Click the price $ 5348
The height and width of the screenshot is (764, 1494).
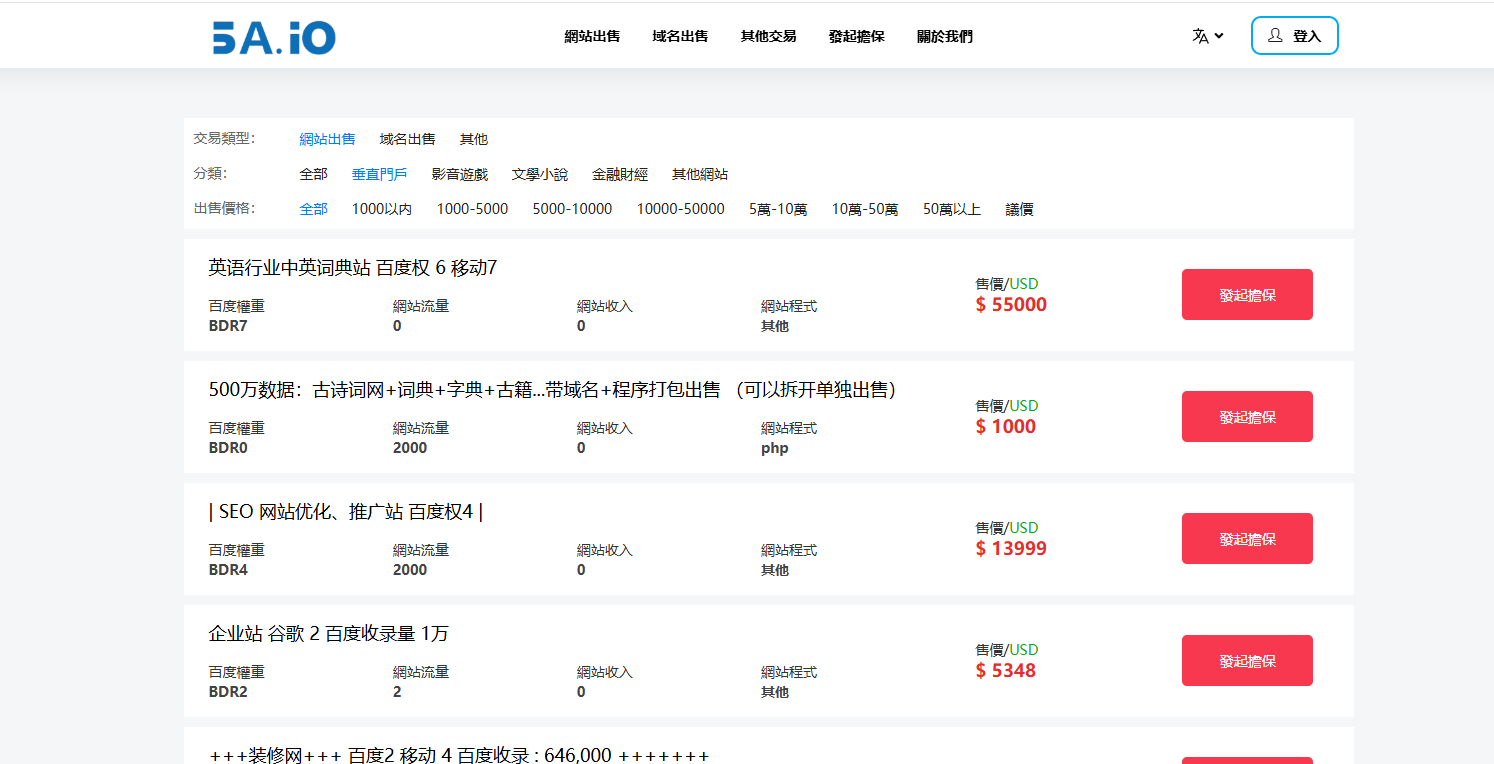(1006, 671)
